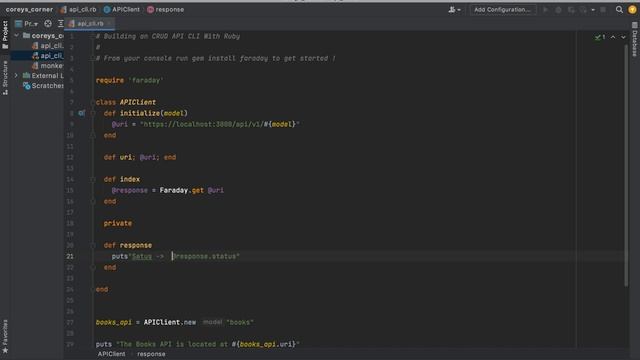Click the pink method icon beside response
Viewport: 640px width, 360px height.
pos(150,9)
